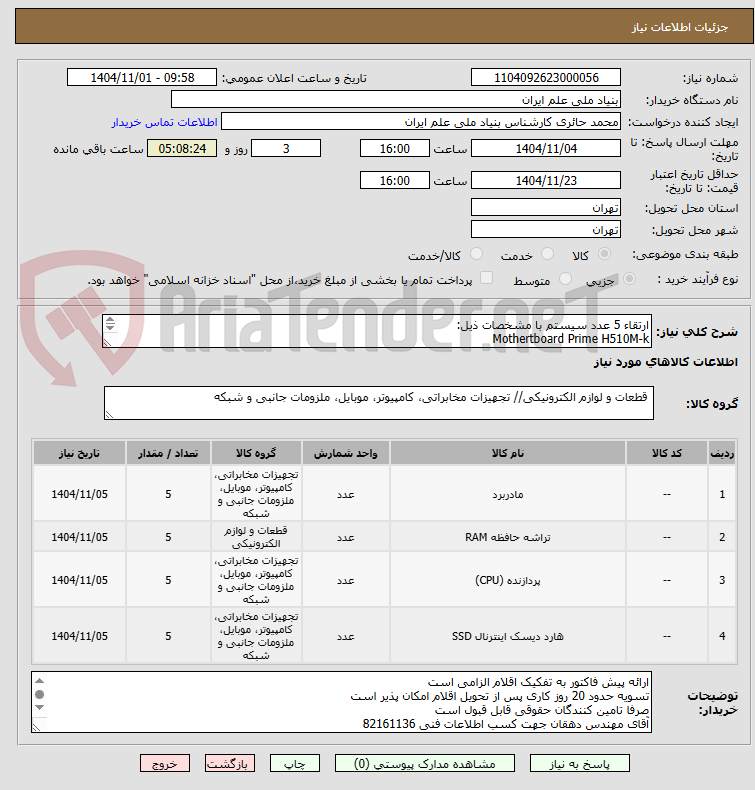The image size is (755, 790).
Task: Click the جزئیات اطلاعات نیاز page title
Action: tap(679, 27)
